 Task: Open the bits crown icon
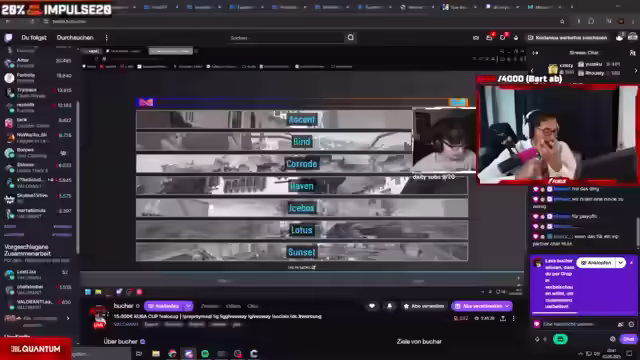click(x=516, y=38)
